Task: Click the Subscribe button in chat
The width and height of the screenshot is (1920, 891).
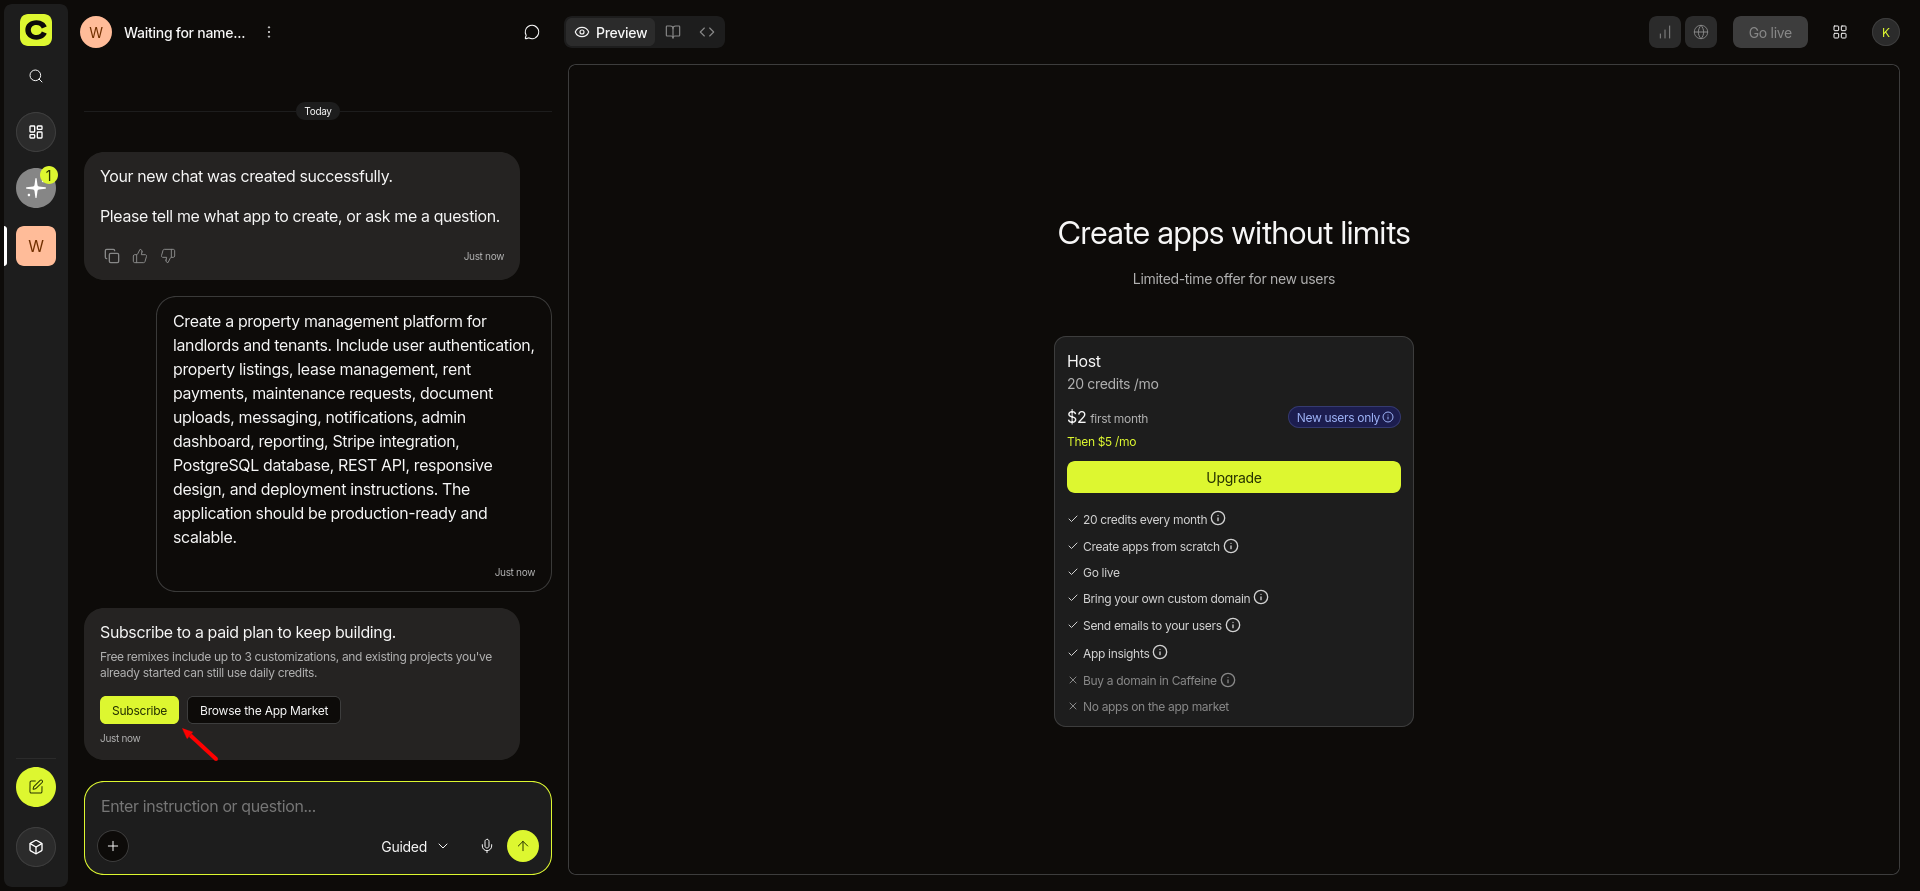Action: click(x=139, y=710)
